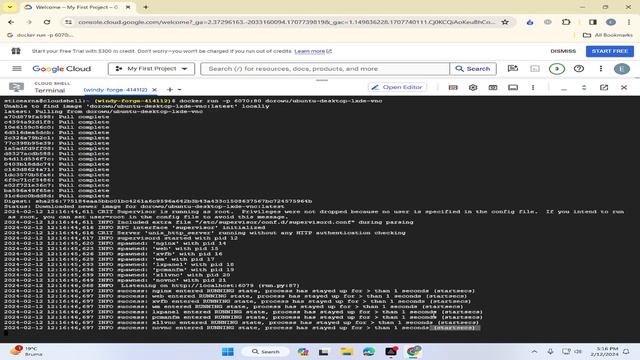Open Cloud Shell in a new window
Viewport: 640px width, 360px height.
click(x=604, y=87)
